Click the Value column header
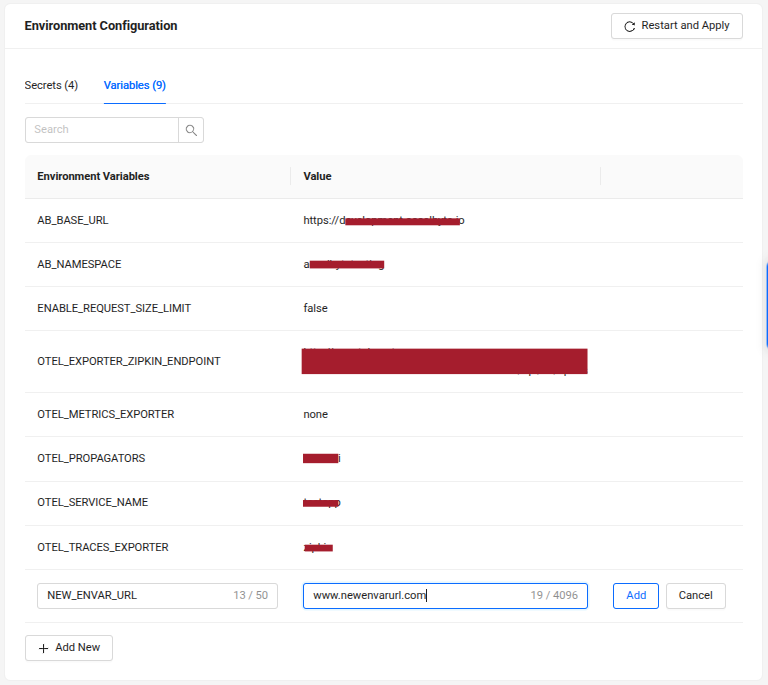This screenshot has height=685, width=768. coord(317,176)
